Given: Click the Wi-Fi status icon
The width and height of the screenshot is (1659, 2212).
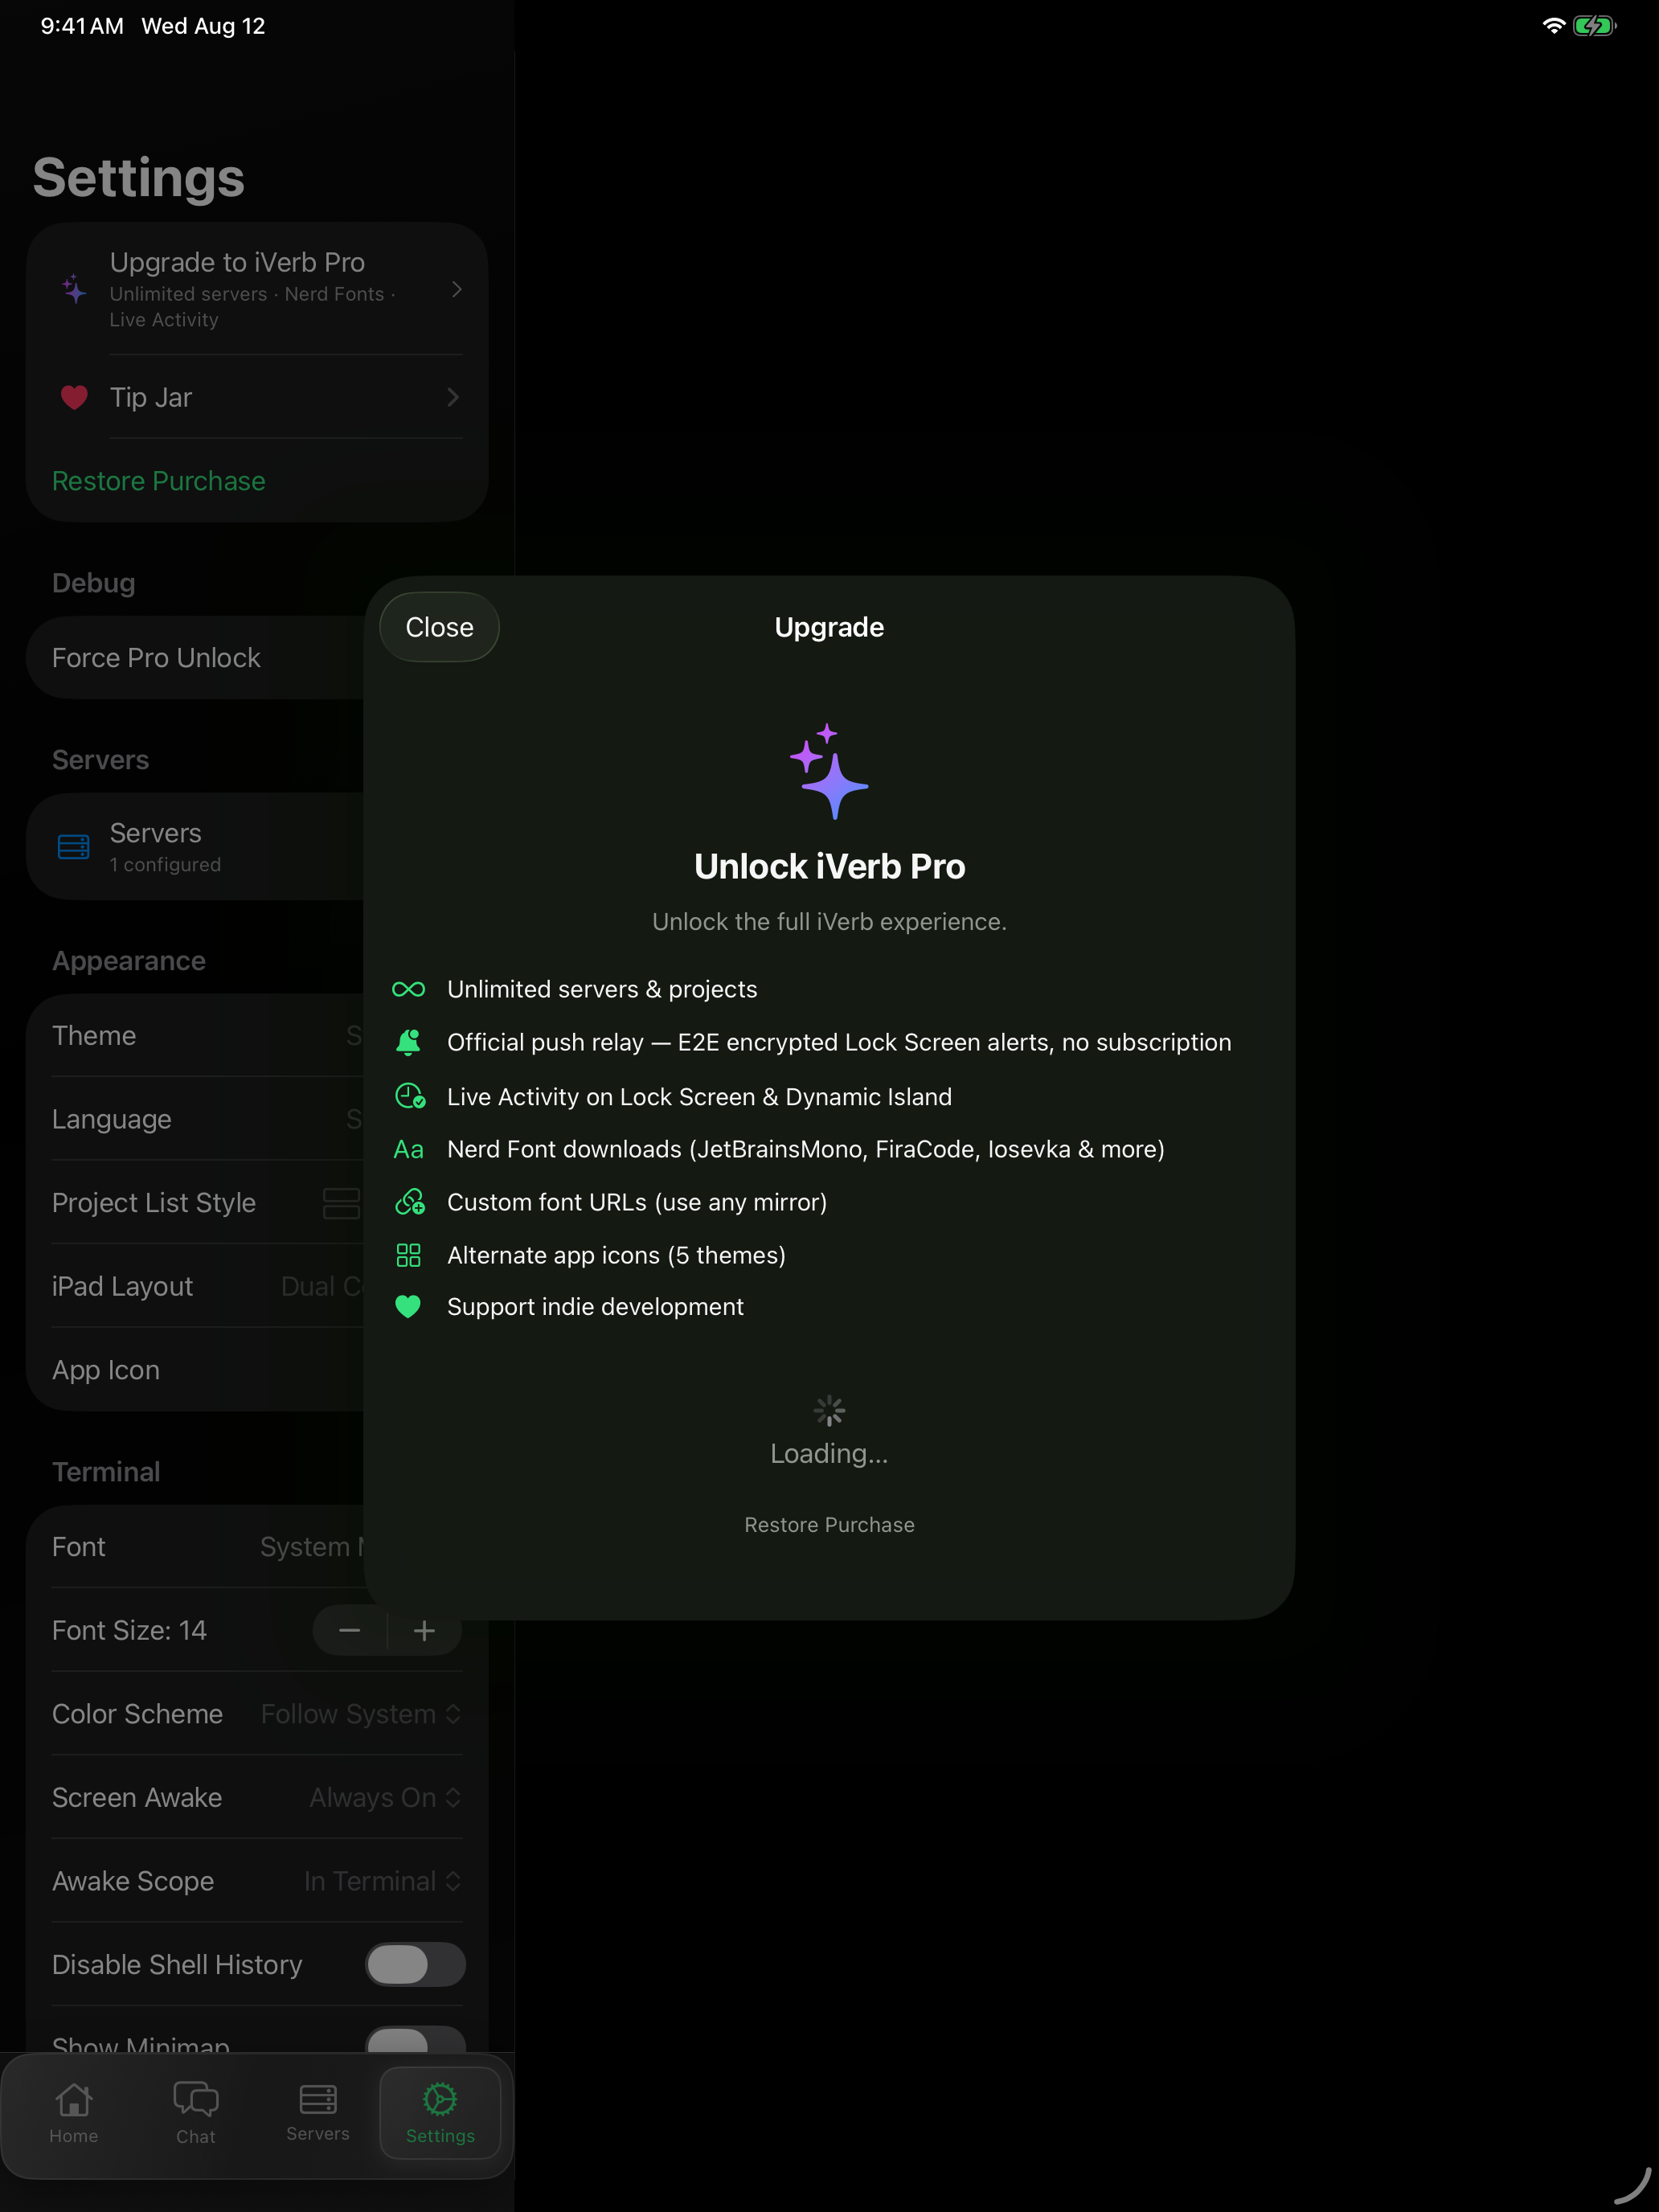Looking at the screenshot, I should point(1553,26).
